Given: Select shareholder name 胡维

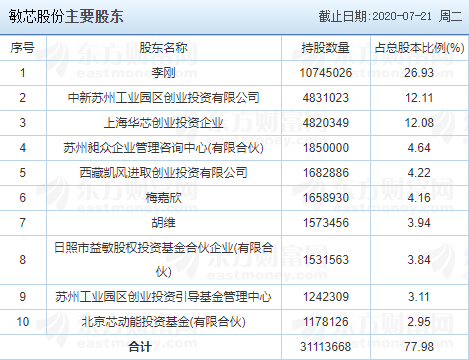Looking at the screenshot, I should tap(163, 223).
